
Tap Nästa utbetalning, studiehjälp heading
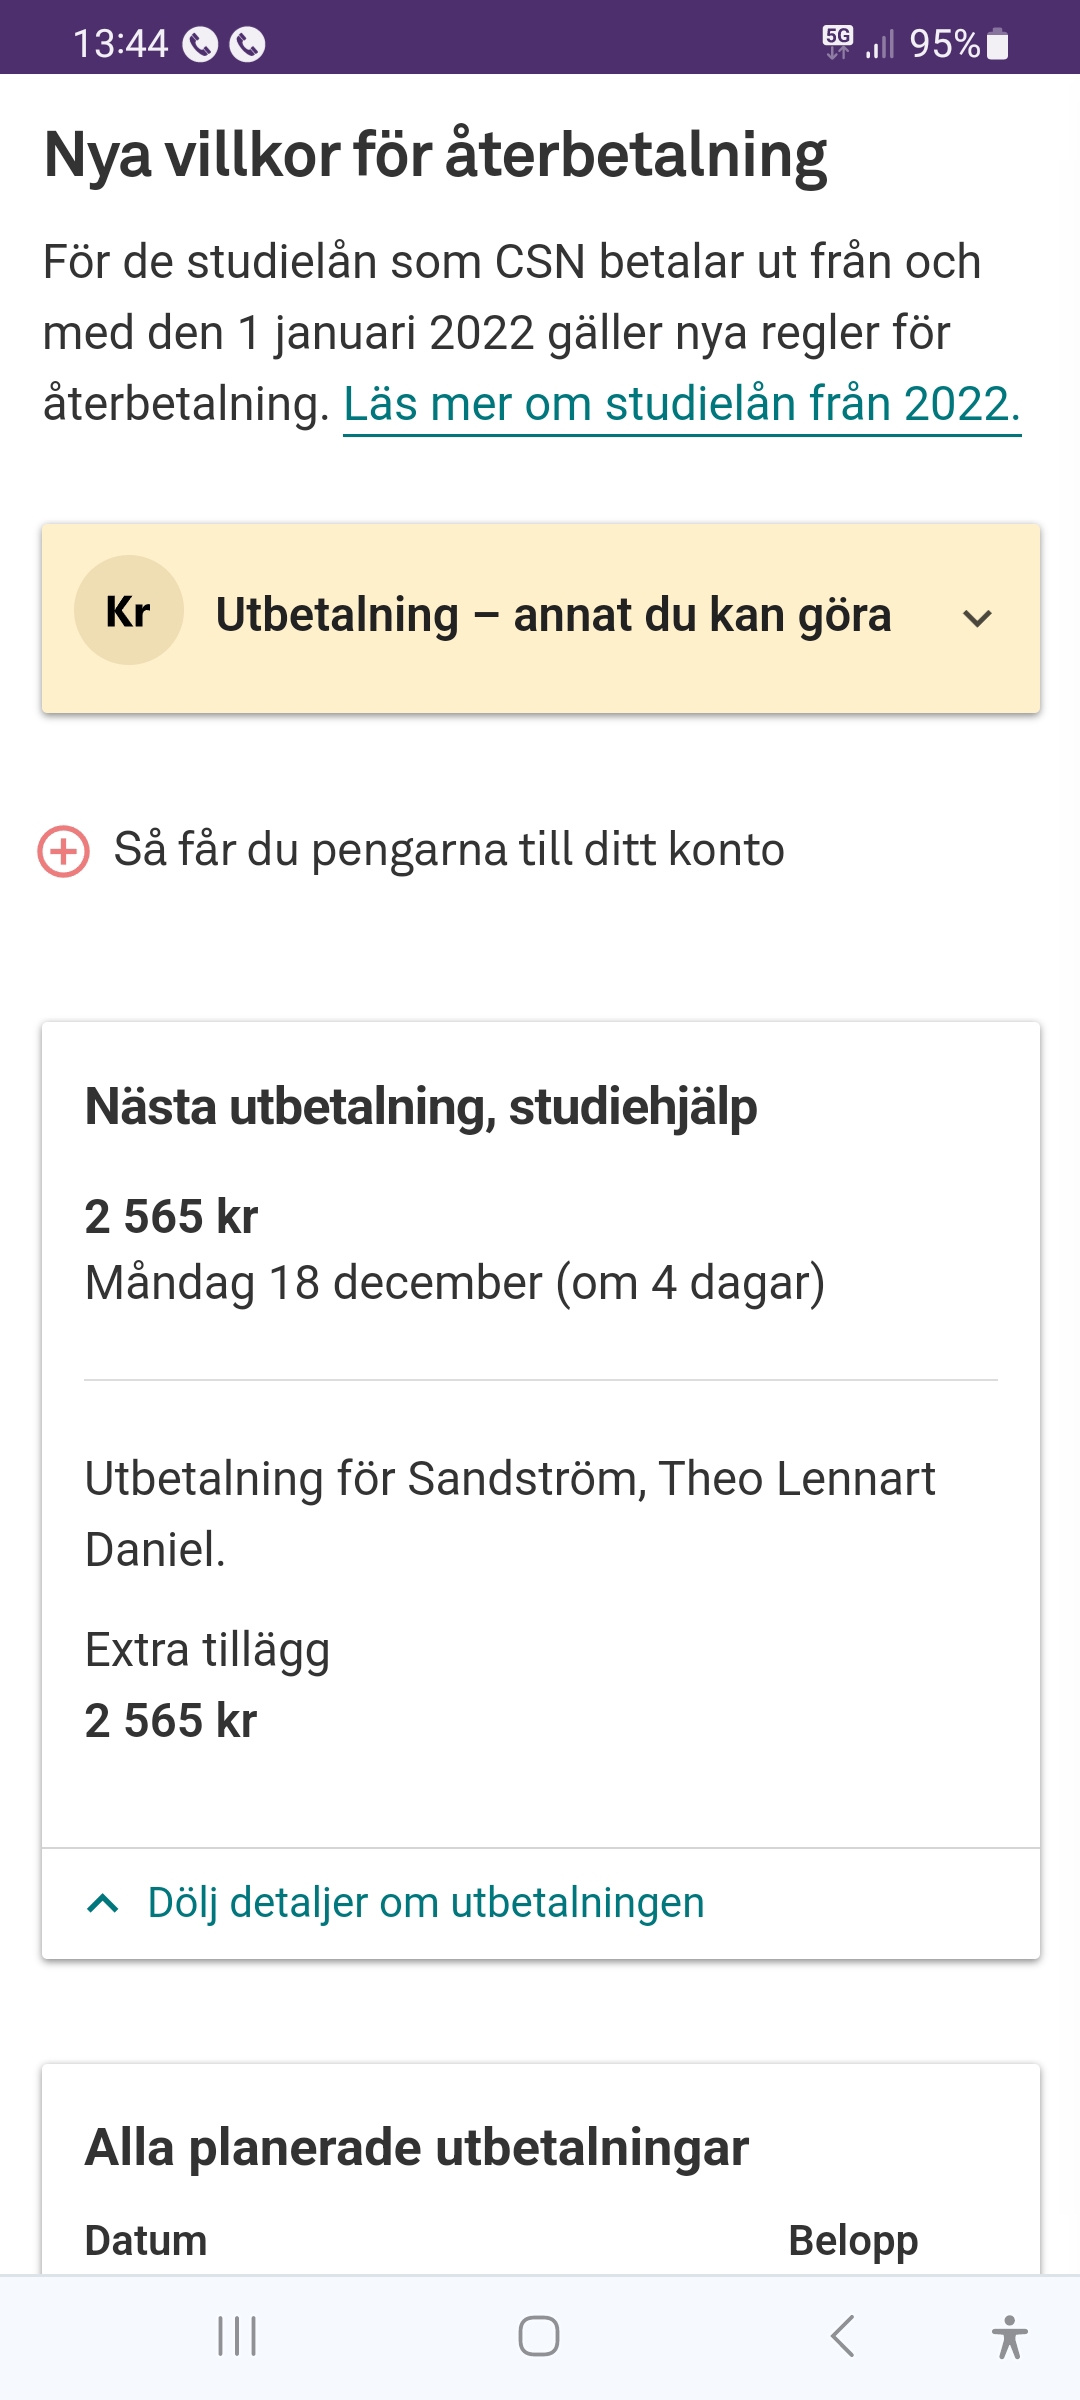coord(421,1107)
